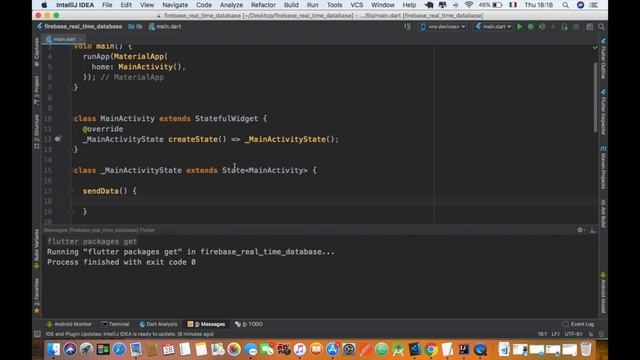Screen dimensions: 640x360
Task: Click the Stop process toolbar icon
Action: point(576,27)
